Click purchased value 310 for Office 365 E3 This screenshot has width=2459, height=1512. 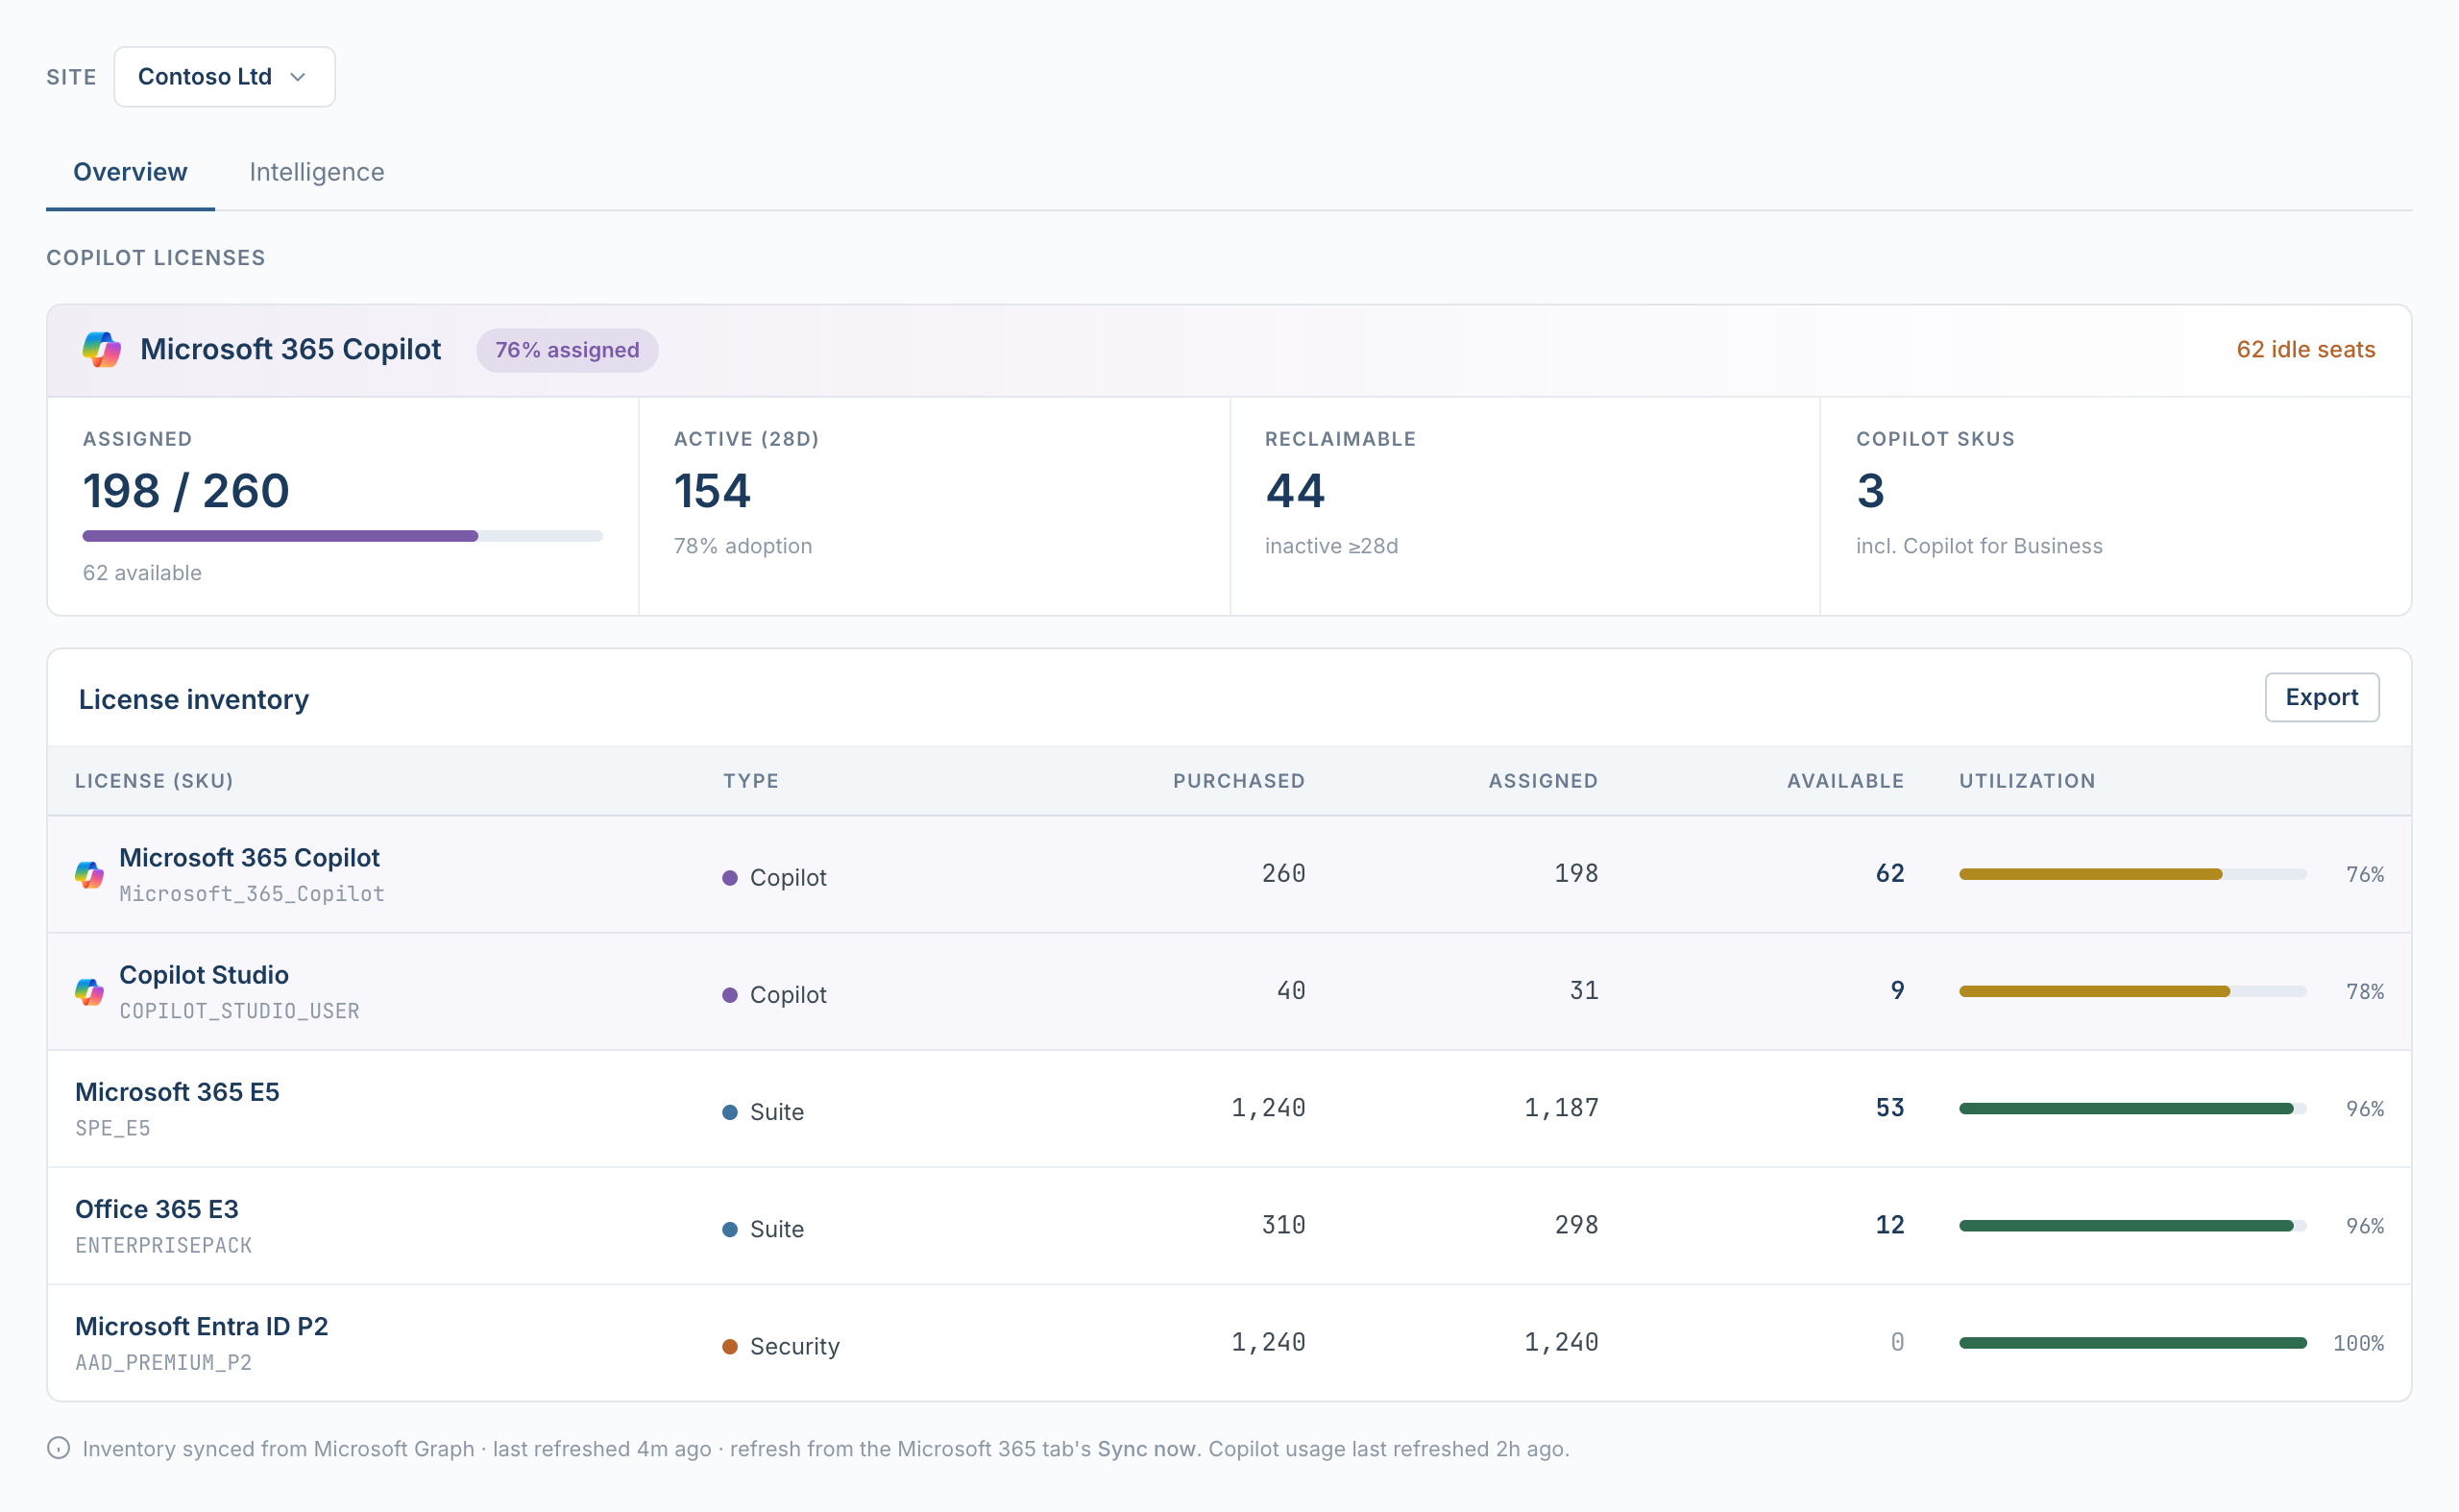tap(1283, 1224)
